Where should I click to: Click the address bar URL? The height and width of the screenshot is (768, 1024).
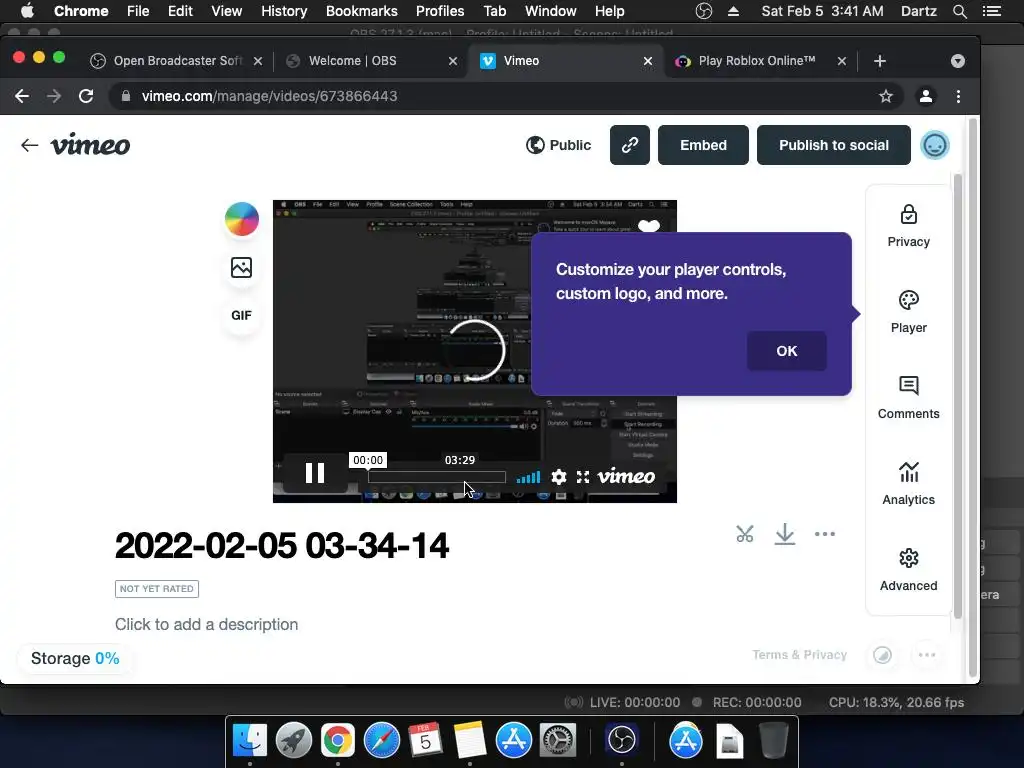[x=270, y=96]
